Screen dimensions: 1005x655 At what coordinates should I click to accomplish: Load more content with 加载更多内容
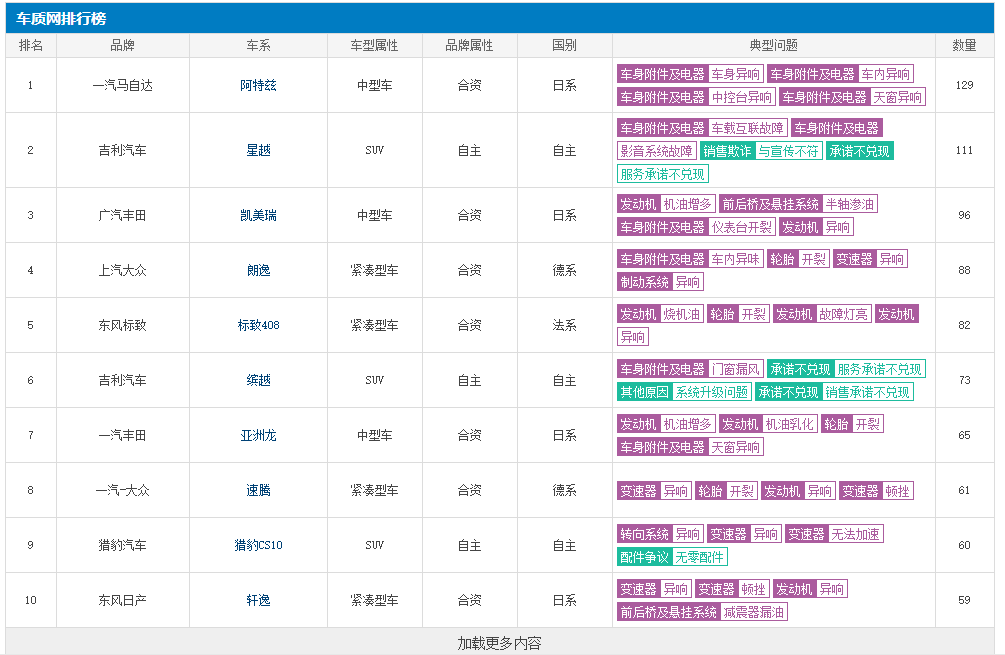pyautogui.click(x=499, y=643)
